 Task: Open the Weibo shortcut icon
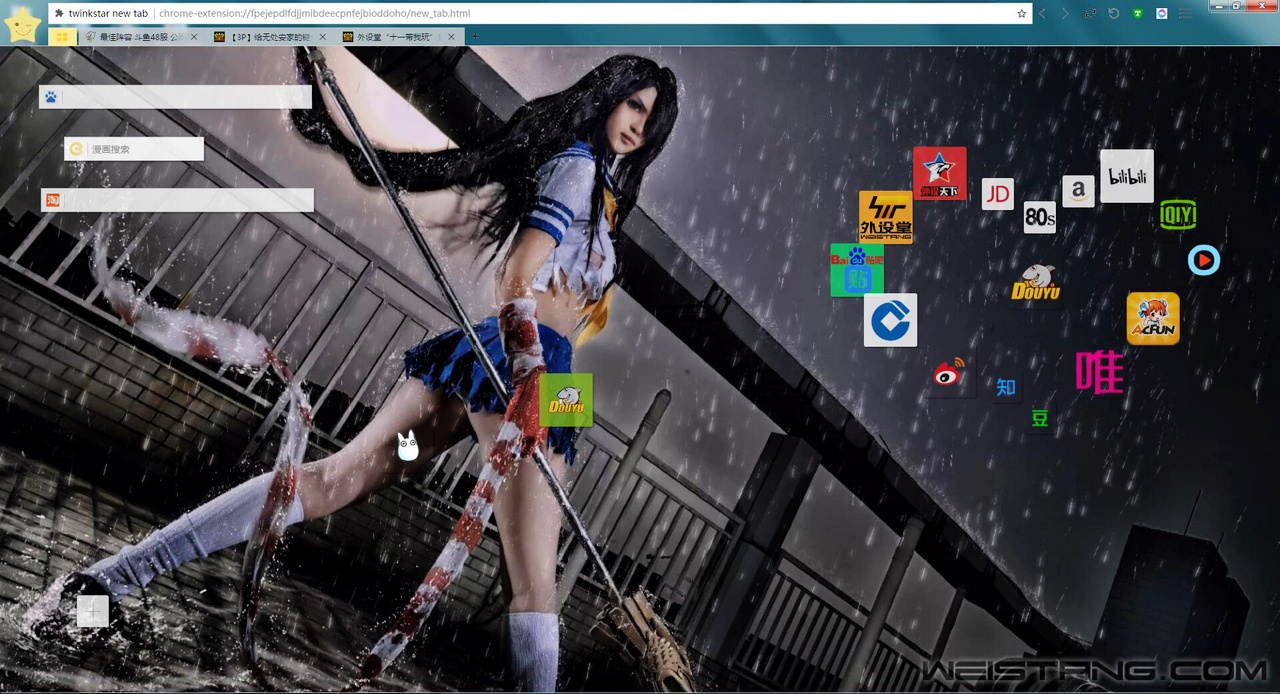click(x=950, y=372)
